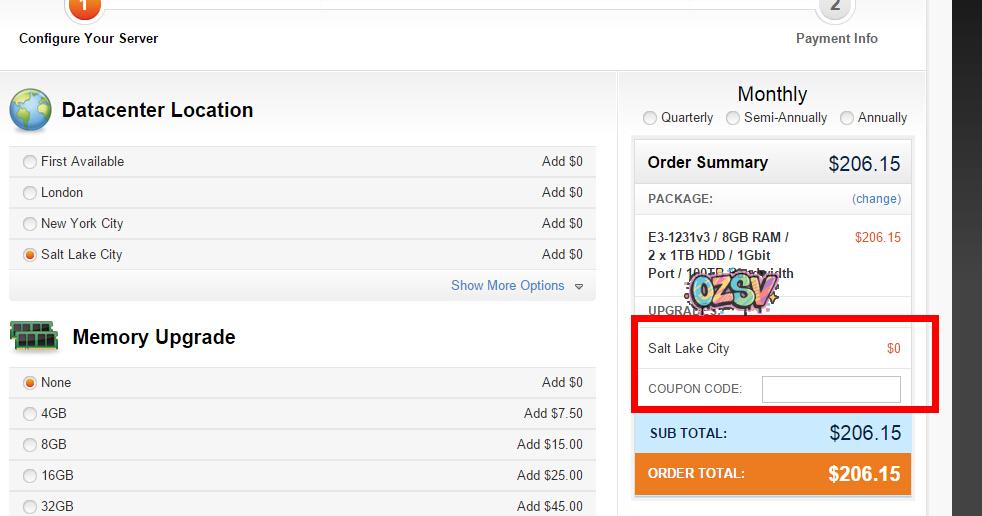This screenshot has height=516, width=982.
Task: Click the OZSY graffiti sticker logo
Action: click(733, 291)
